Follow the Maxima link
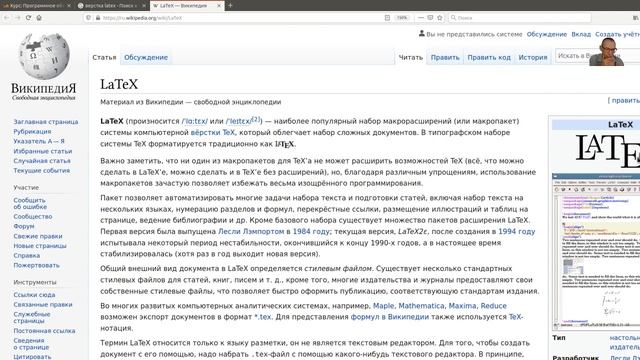The image size is (640, 360). click(462, 306)
